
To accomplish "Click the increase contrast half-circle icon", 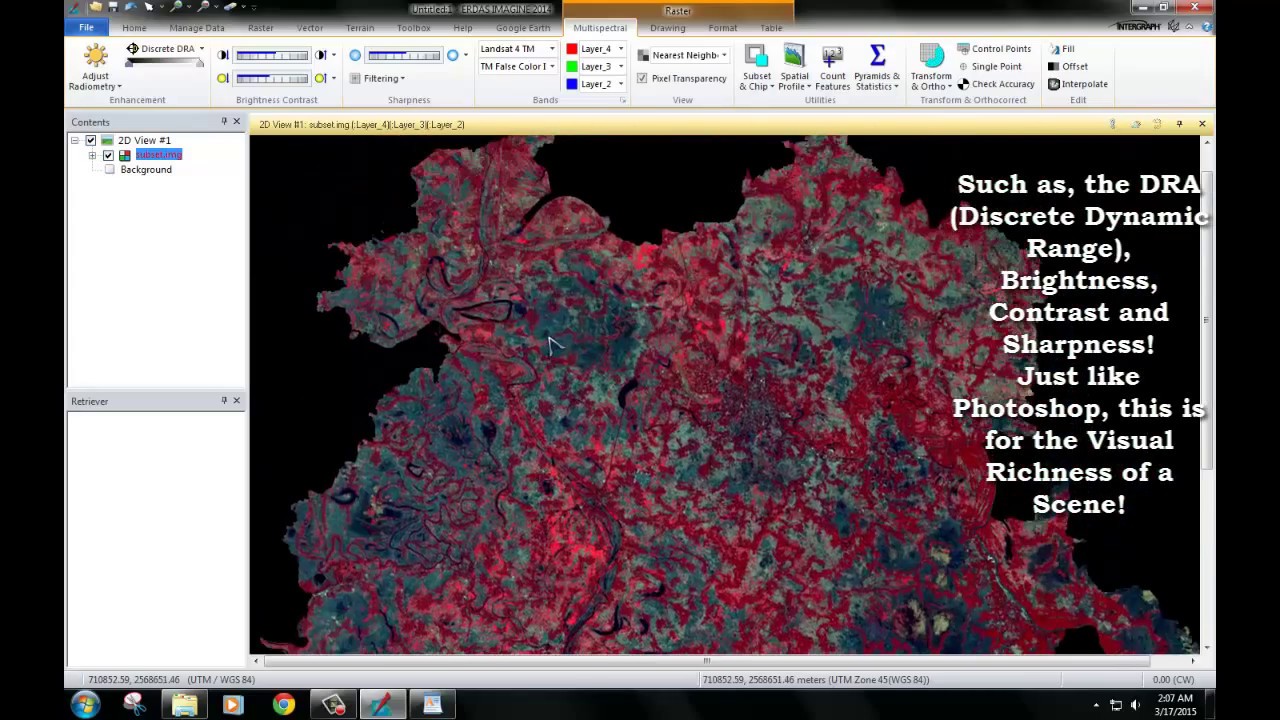I will point(320,55).
